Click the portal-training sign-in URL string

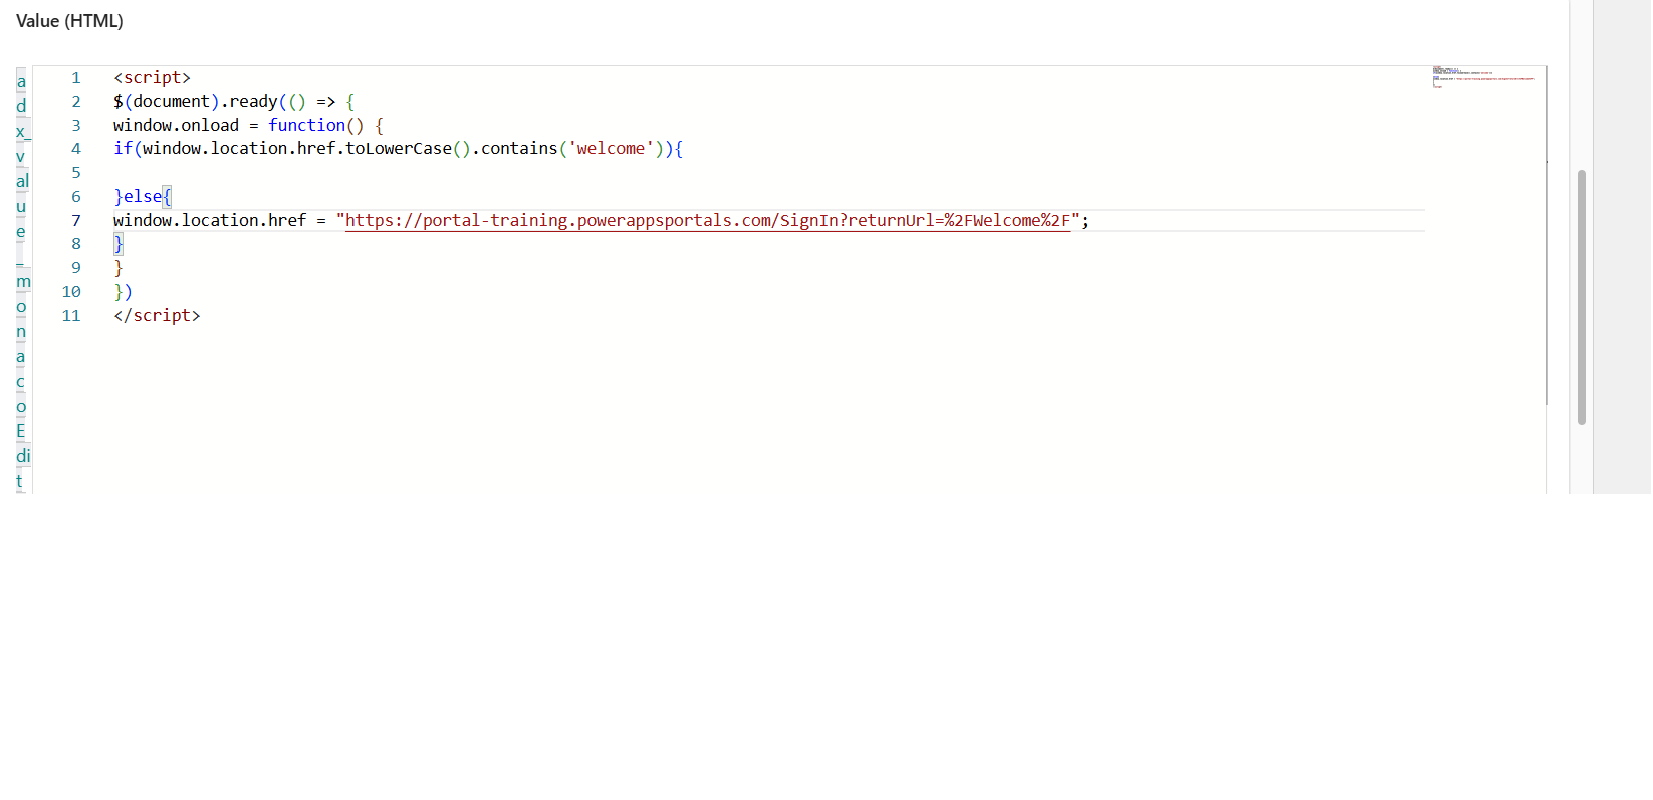(x=707, y=221)
